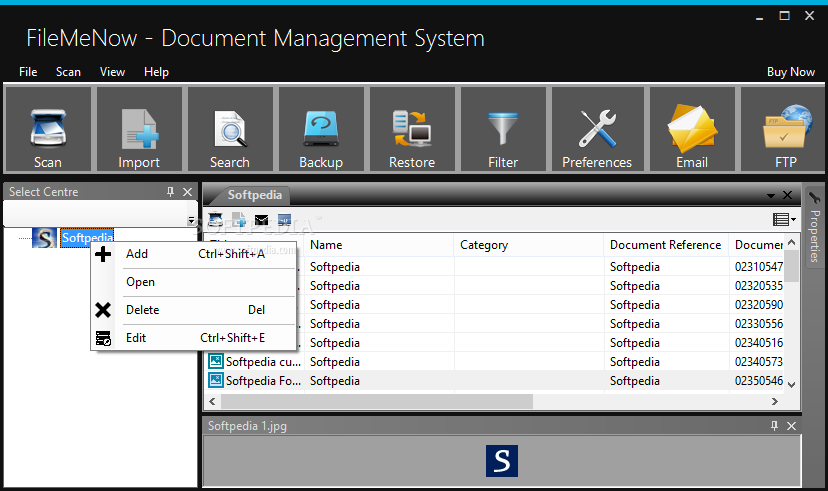Select the Softpedia centre tree item
Screen dimensions: 828x491
click(87, 238)
